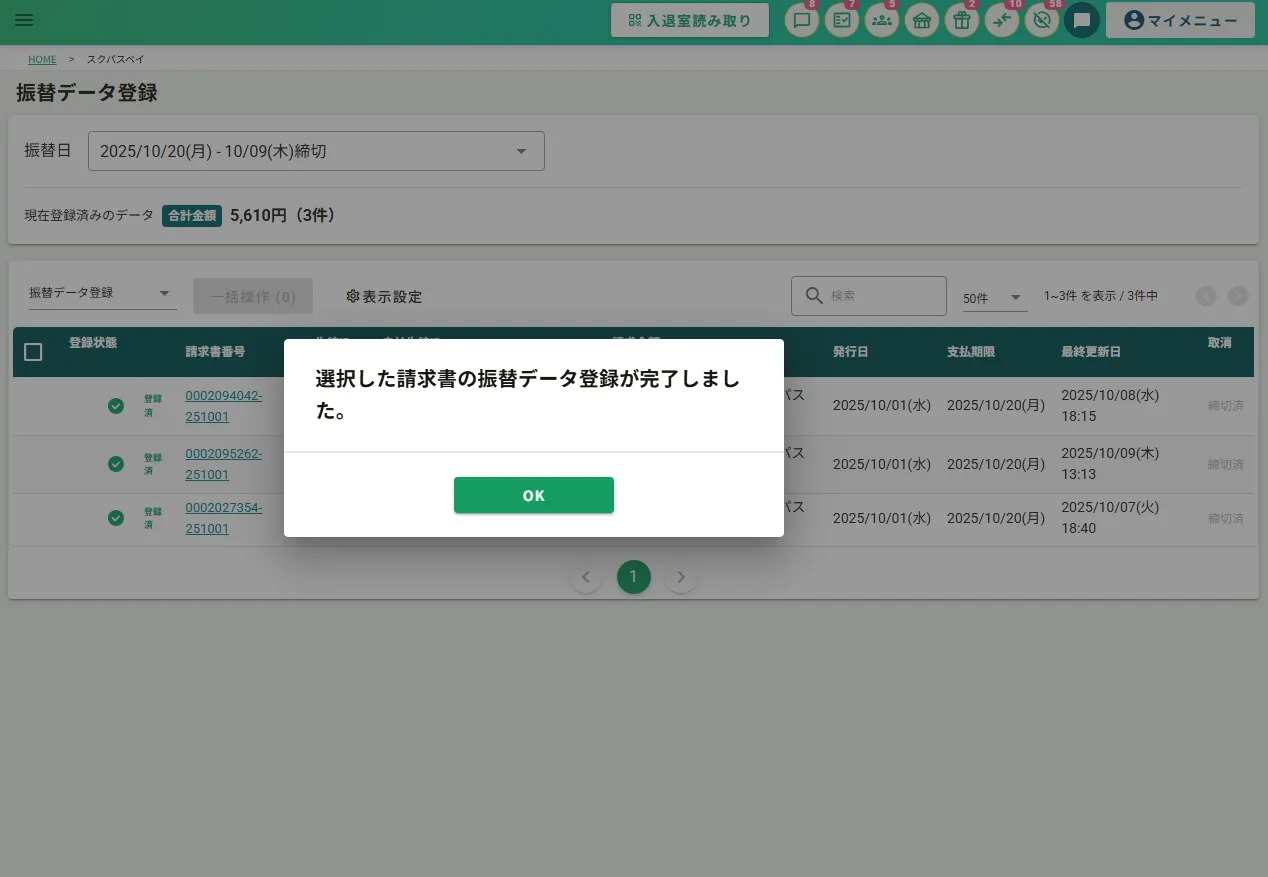The width and height of the screenshot is (1268, 877).
Task: Click the crossed-out circle icon with badge 58
Action: click(1041, 21)
